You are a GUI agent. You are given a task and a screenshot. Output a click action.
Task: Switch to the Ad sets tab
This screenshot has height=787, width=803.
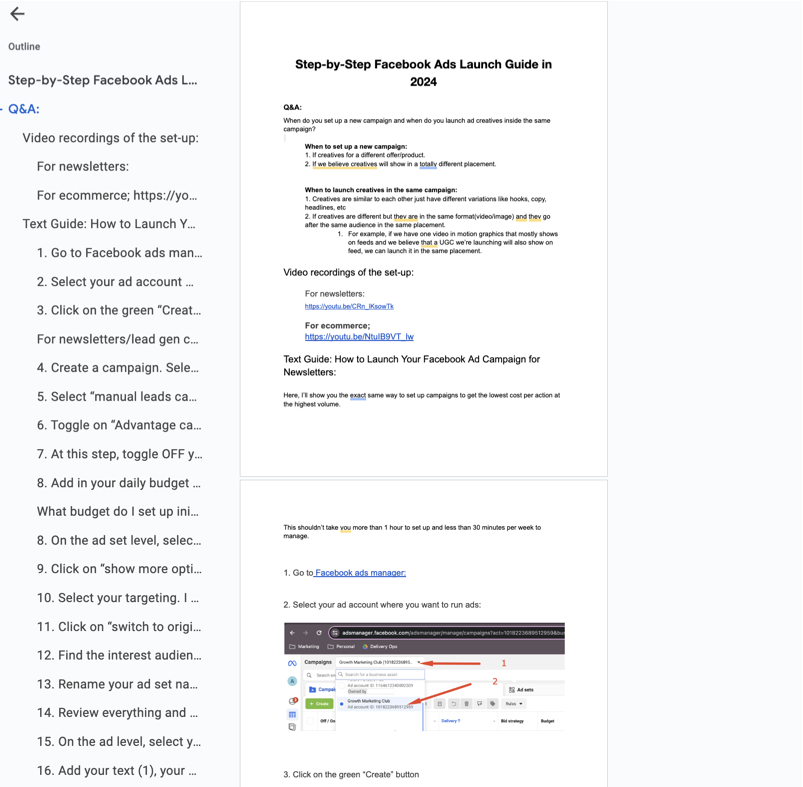[523, 689]
